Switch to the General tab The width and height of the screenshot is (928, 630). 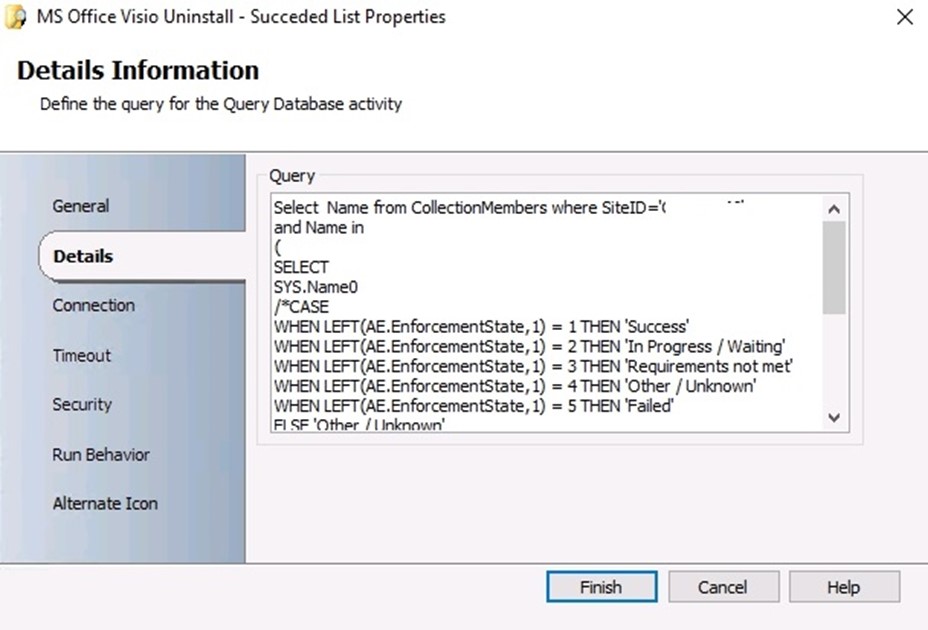(81, 206)
